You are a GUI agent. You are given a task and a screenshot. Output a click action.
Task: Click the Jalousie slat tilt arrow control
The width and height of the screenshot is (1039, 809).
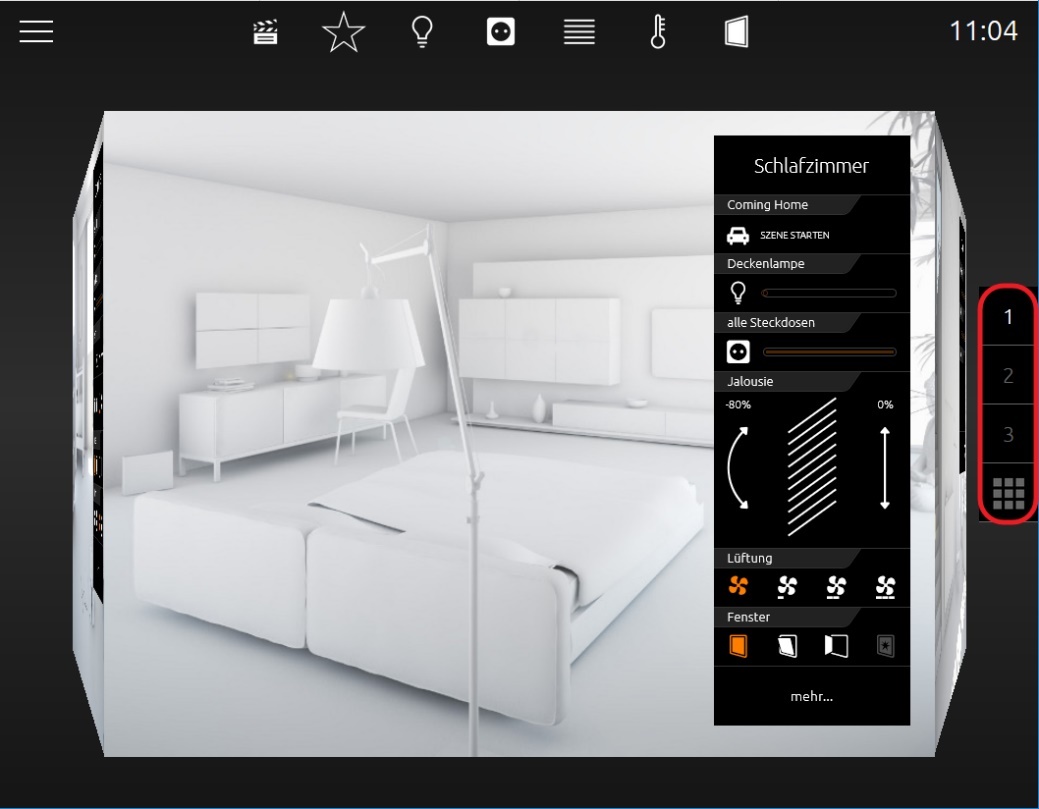coord(738,468)
